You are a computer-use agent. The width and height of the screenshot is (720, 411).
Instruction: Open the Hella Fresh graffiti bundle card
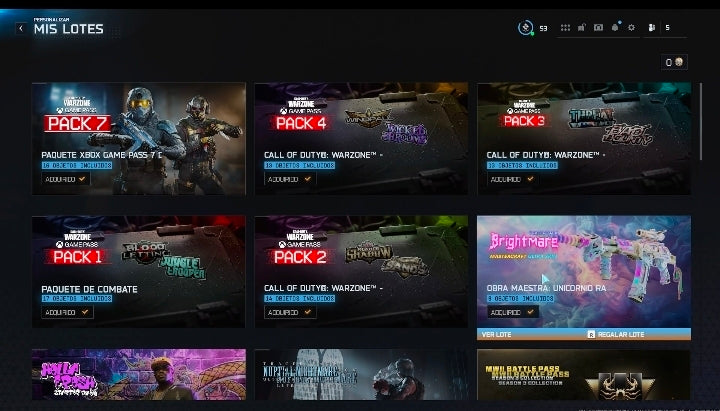pyautogui.click(x=139, y=374)
